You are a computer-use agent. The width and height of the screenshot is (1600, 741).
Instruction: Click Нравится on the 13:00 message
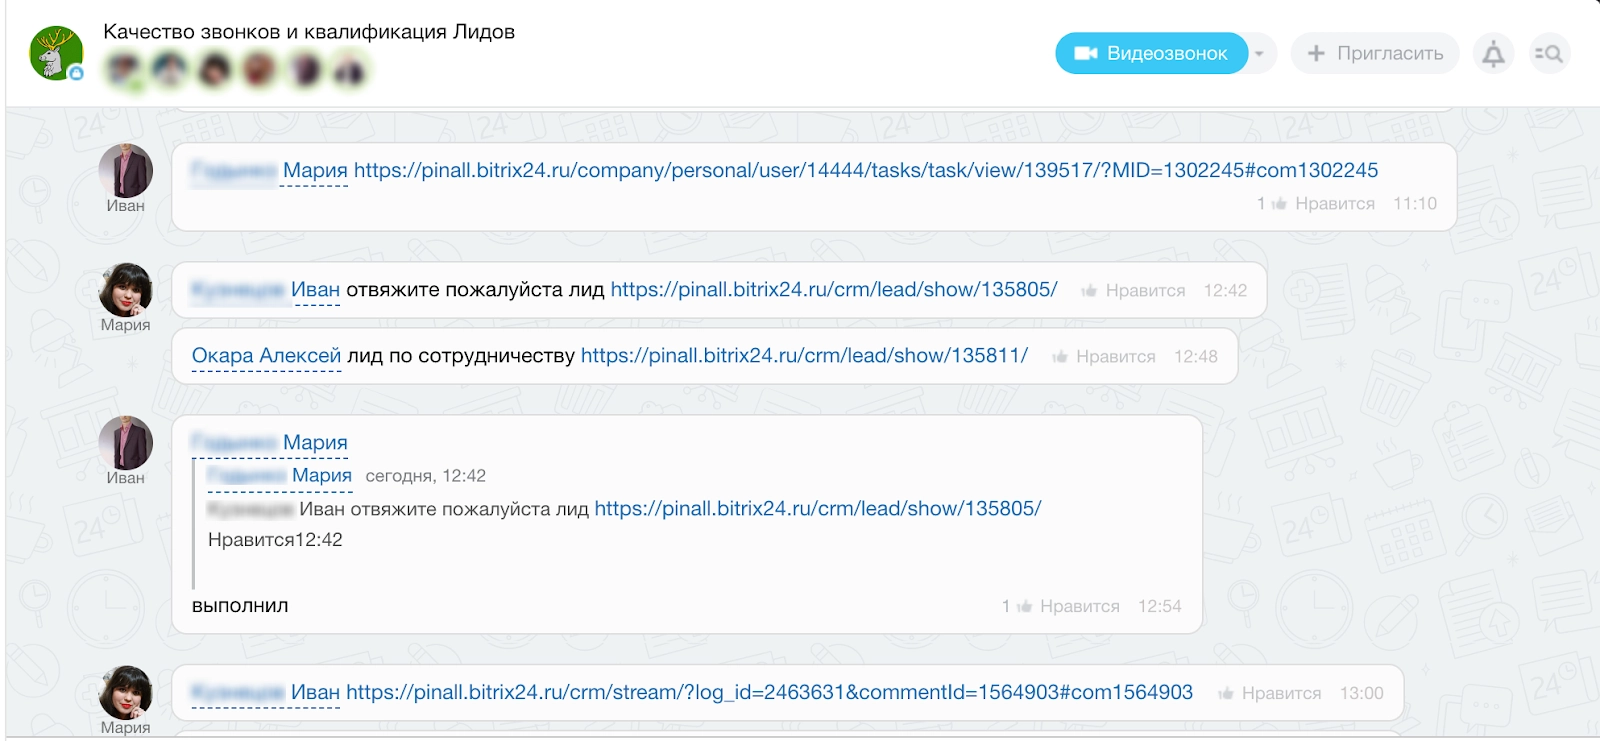[1281, 694]
